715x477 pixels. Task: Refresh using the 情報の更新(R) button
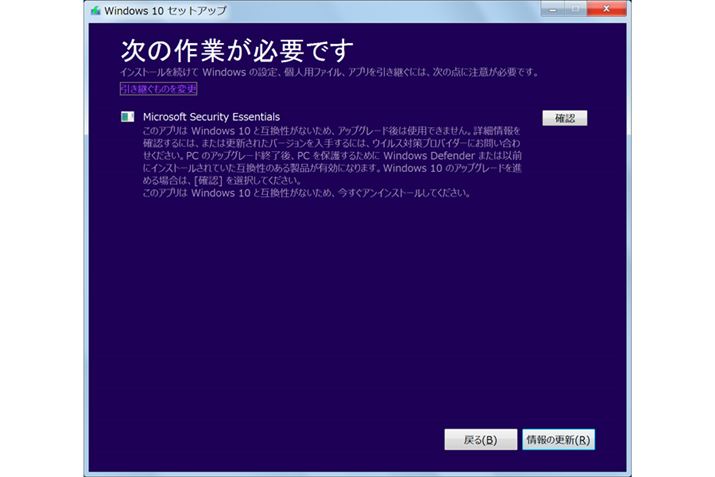click(559, 440)
